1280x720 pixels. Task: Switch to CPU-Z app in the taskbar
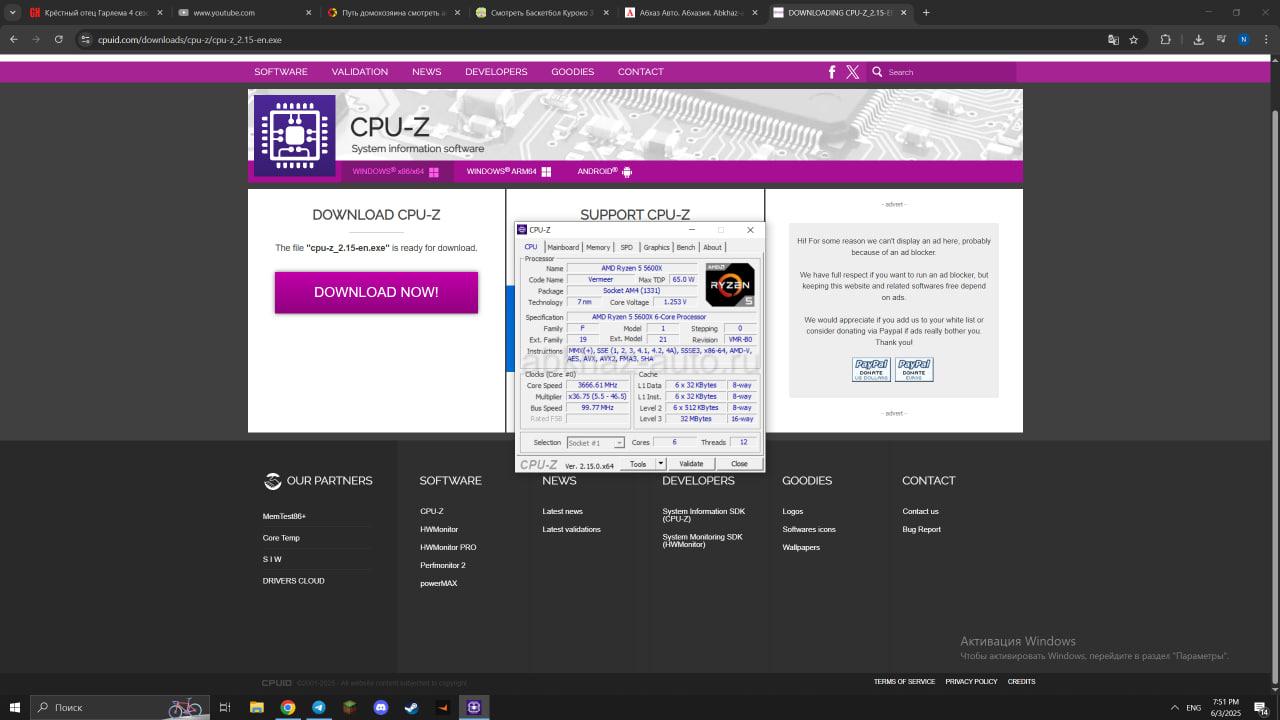pos(474,707)
